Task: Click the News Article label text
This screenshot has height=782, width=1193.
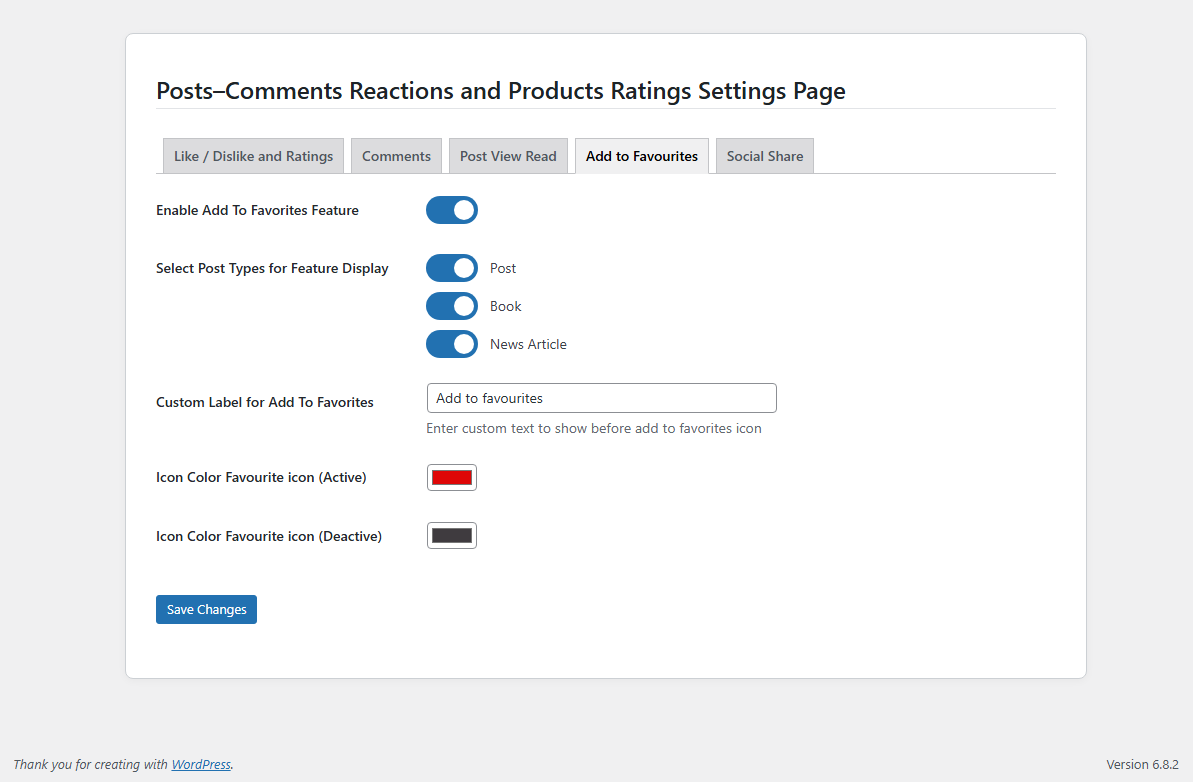Action: click(x=528, y=344)
